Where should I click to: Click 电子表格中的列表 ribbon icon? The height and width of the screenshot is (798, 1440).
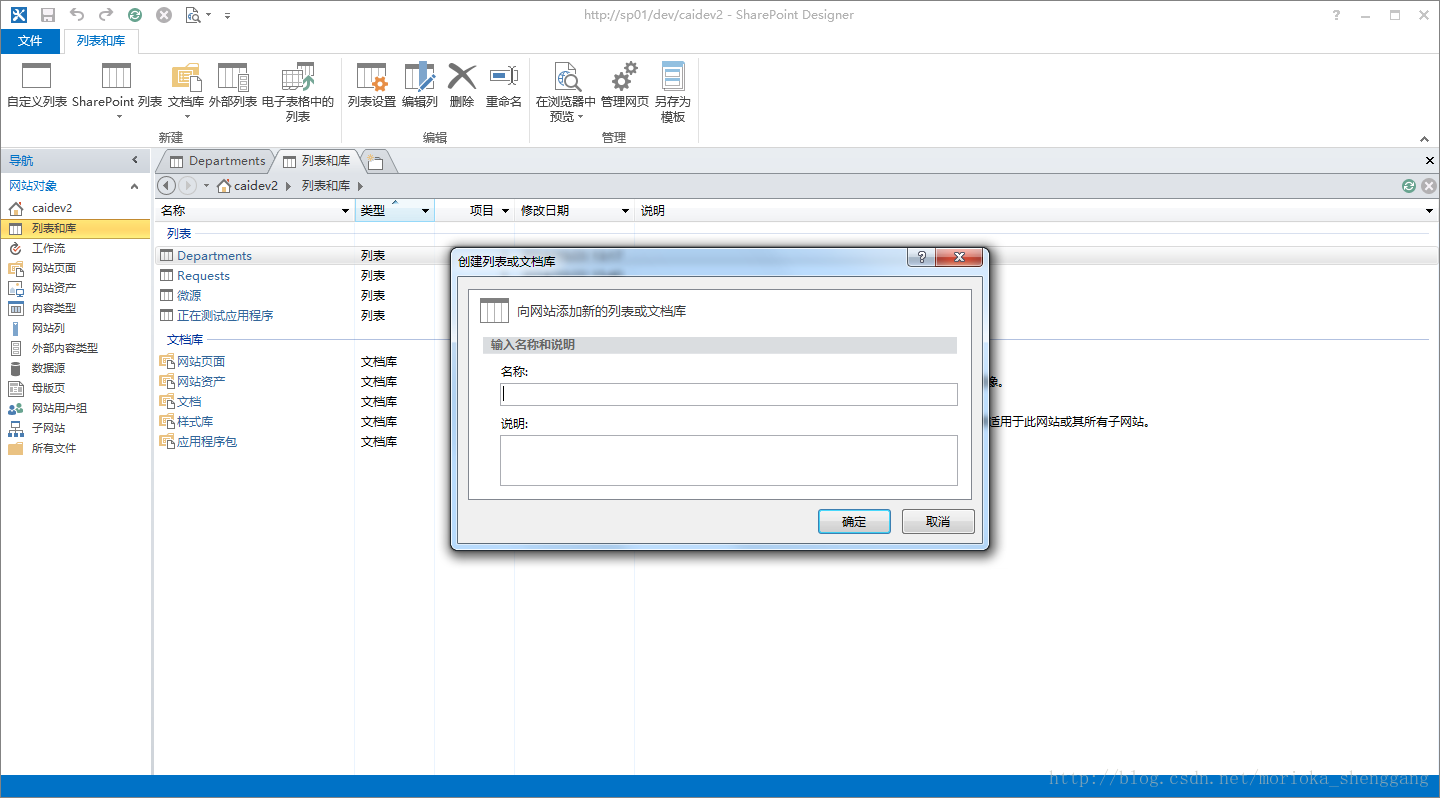pyautogui.click(x=298, y=76)
